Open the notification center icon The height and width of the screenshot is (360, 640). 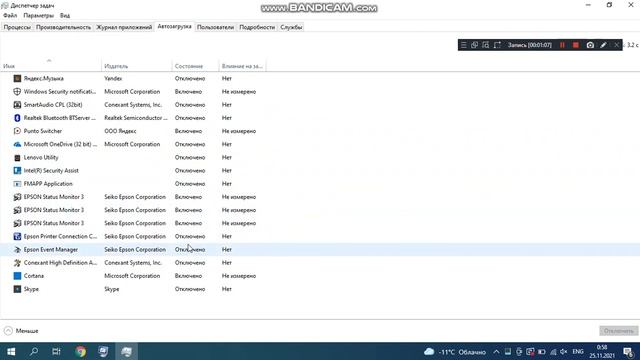pyautogui.click(x=629, y=352)
